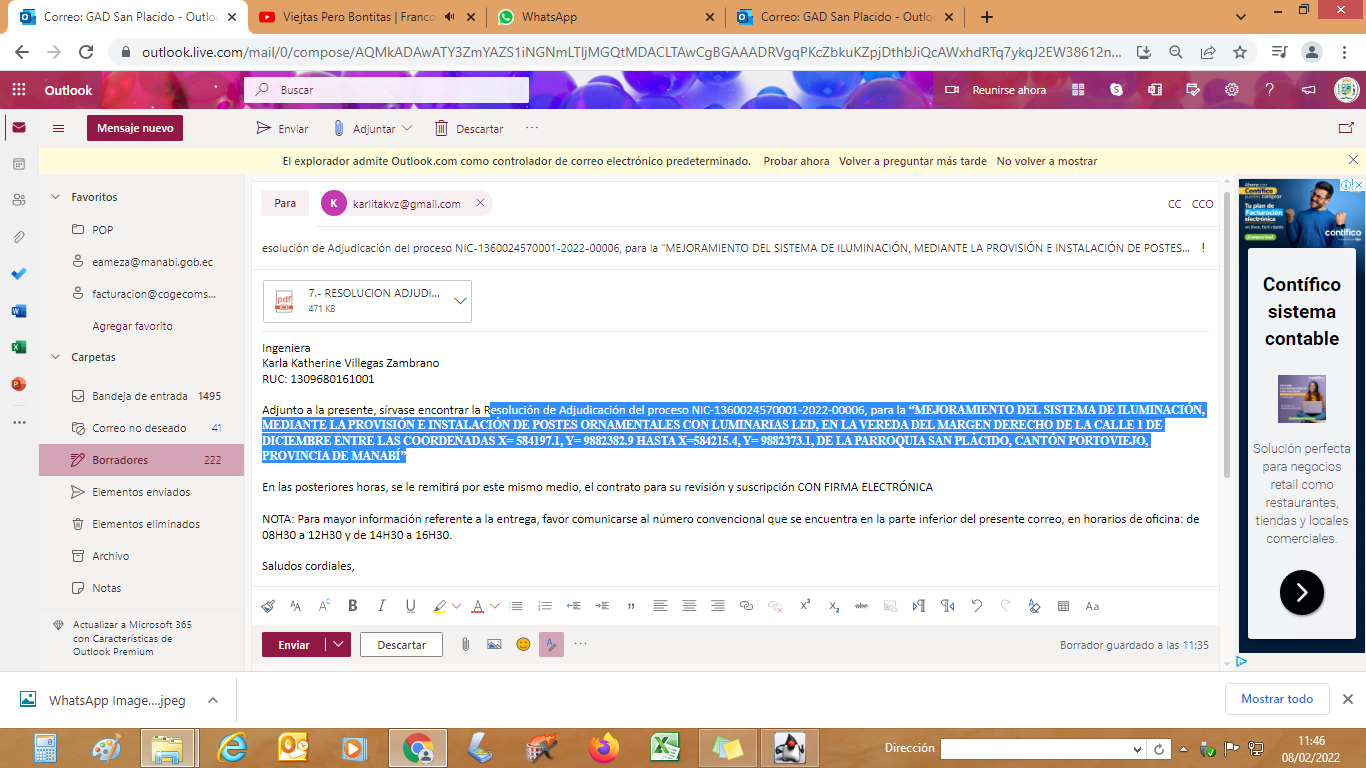Open the Calendar icon in left rail
1366x768 pixels.
coord(19,163)
